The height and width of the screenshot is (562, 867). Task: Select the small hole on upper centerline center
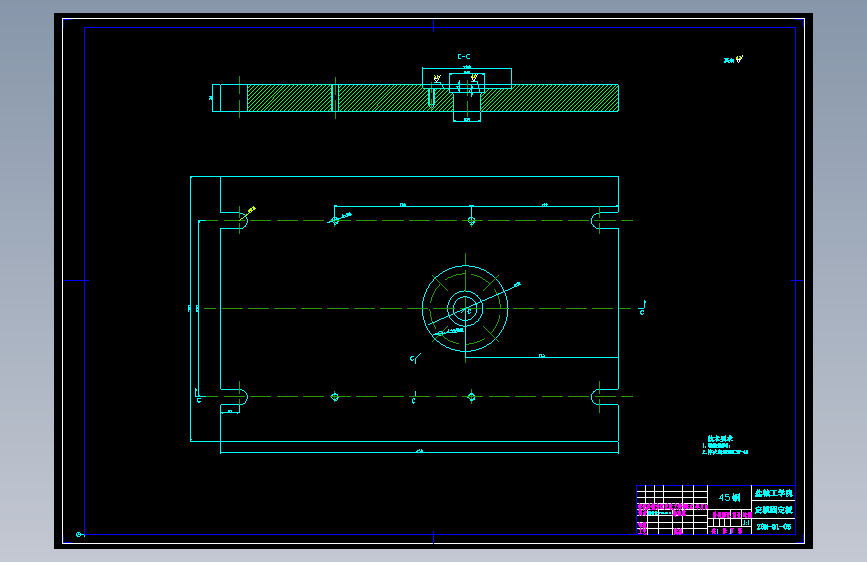pos(471,221)
